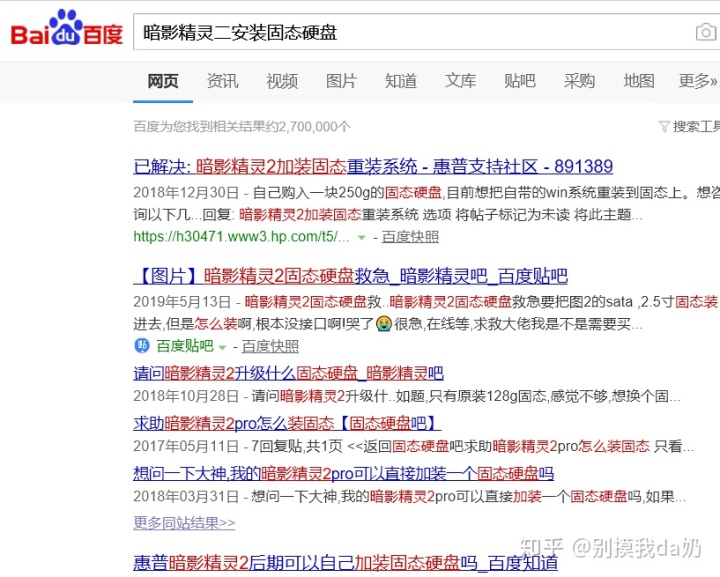The height and width of the screenshot is (577, 720).
Task: Select the 网页 tab
Action: pos(163,81)
